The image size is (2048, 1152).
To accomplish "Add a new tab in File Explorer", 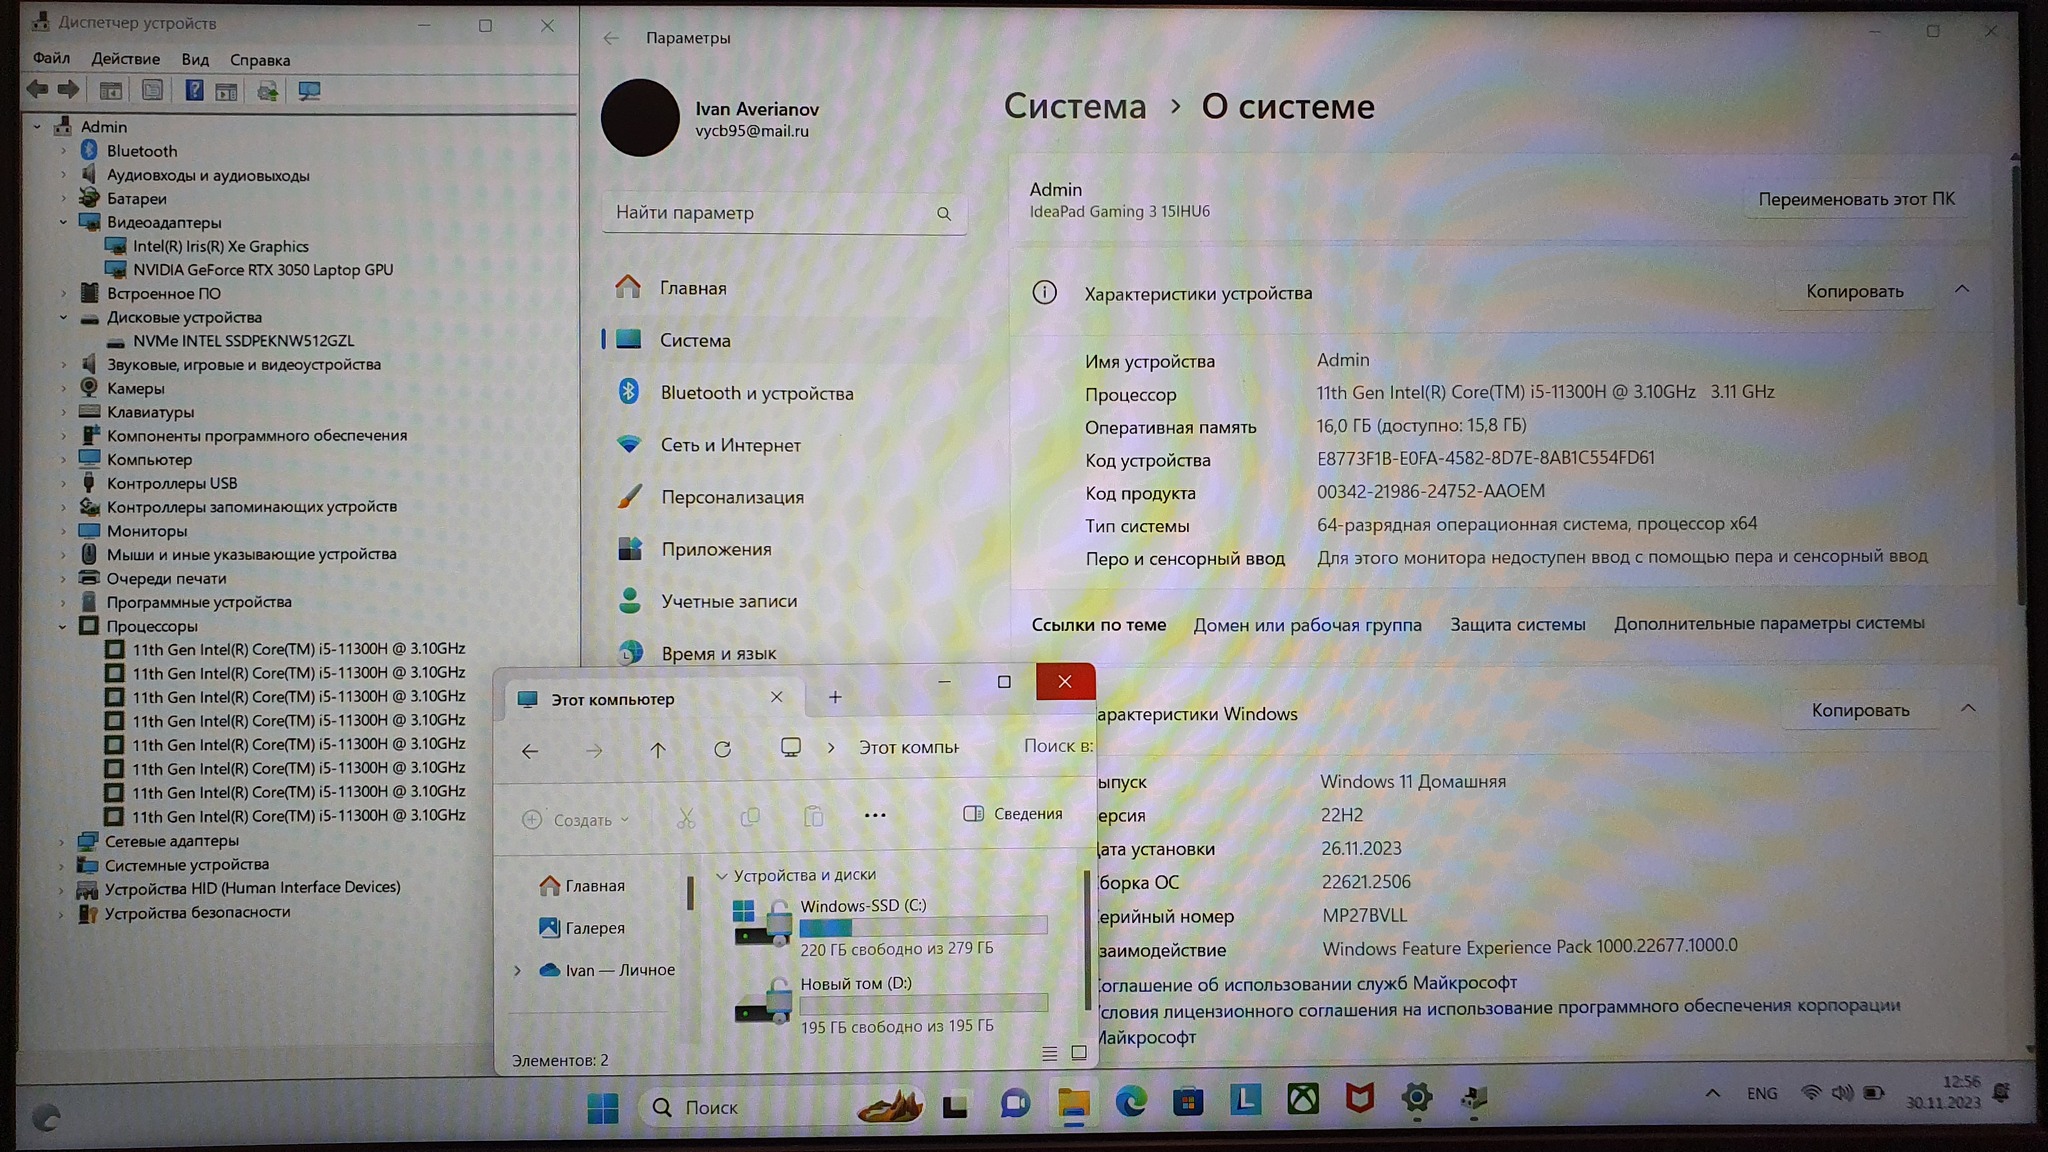I will pyautogui.click(x=835, y=697).
